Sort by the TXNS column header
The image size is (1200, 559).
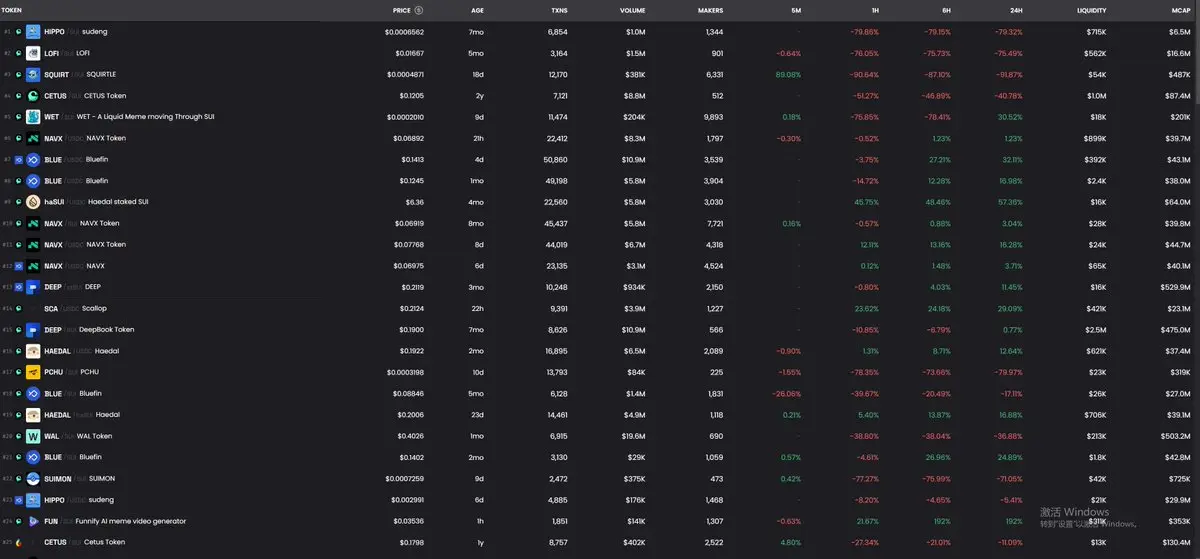[559, 10]
